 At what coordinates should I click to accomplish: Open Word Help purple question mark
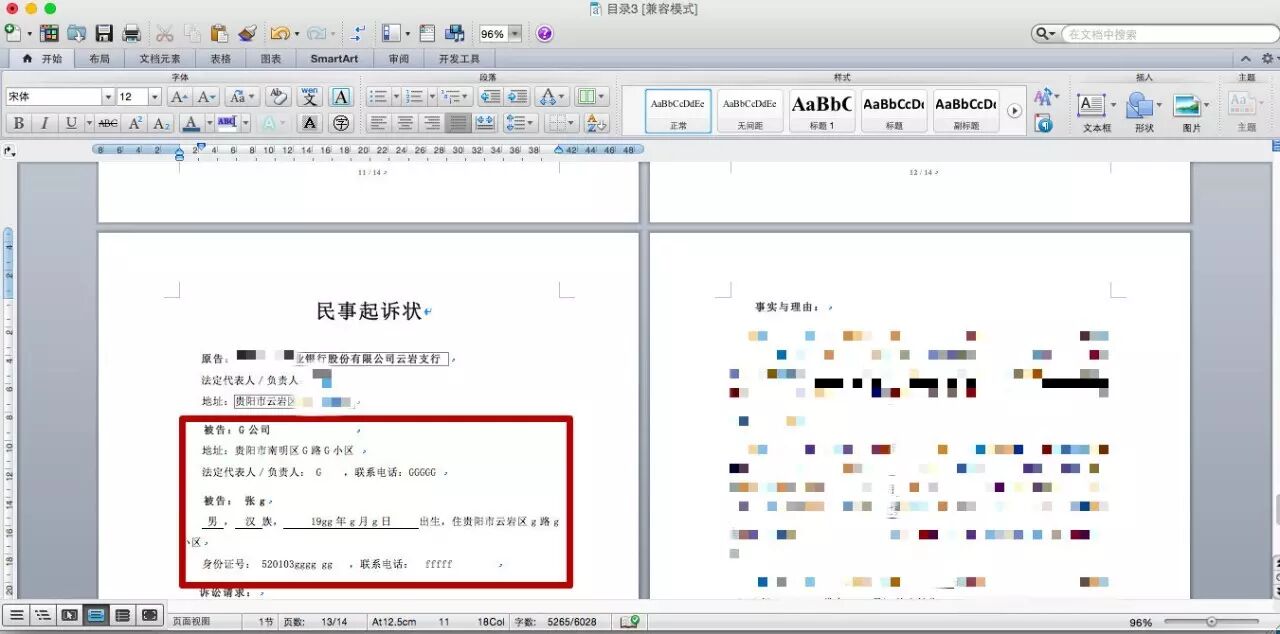(544, 33)
